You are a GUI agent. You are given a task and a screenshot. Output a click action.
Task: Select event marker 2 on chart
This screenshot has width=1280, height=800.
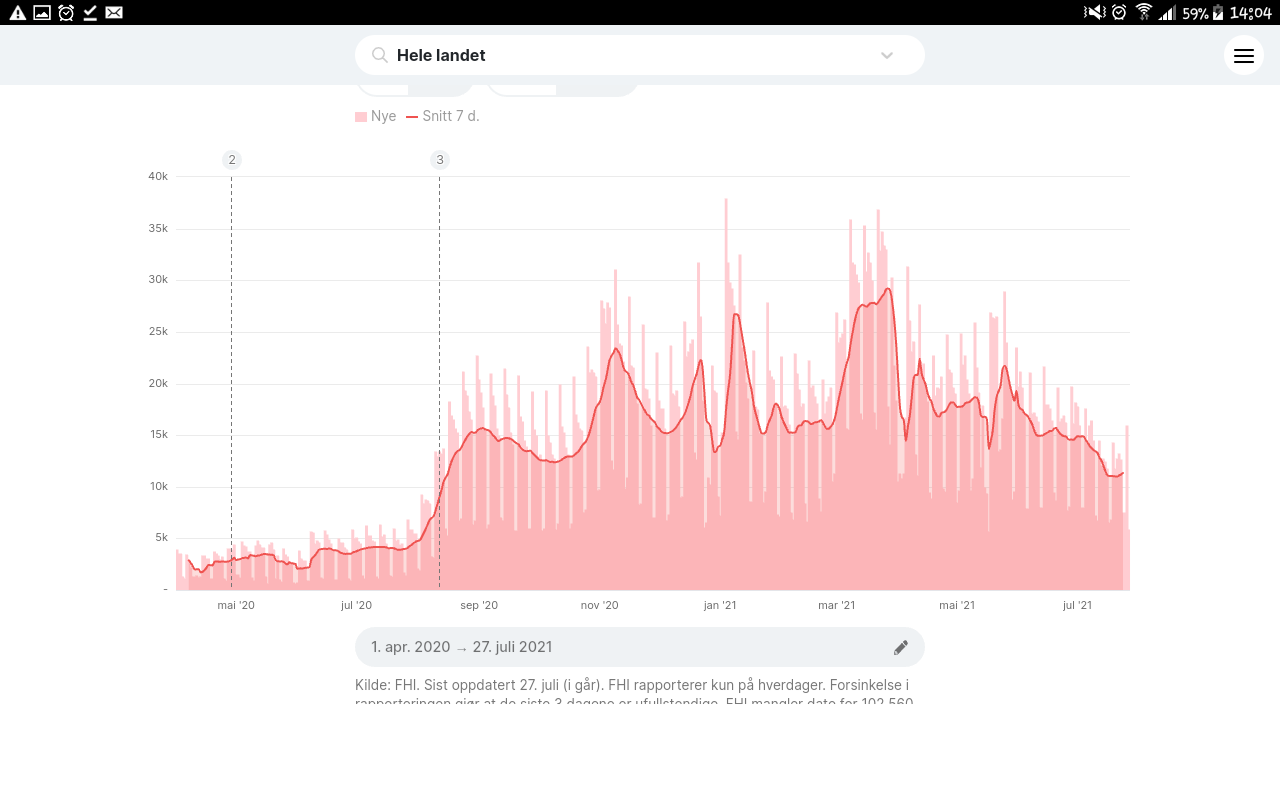tap(232, 160)
